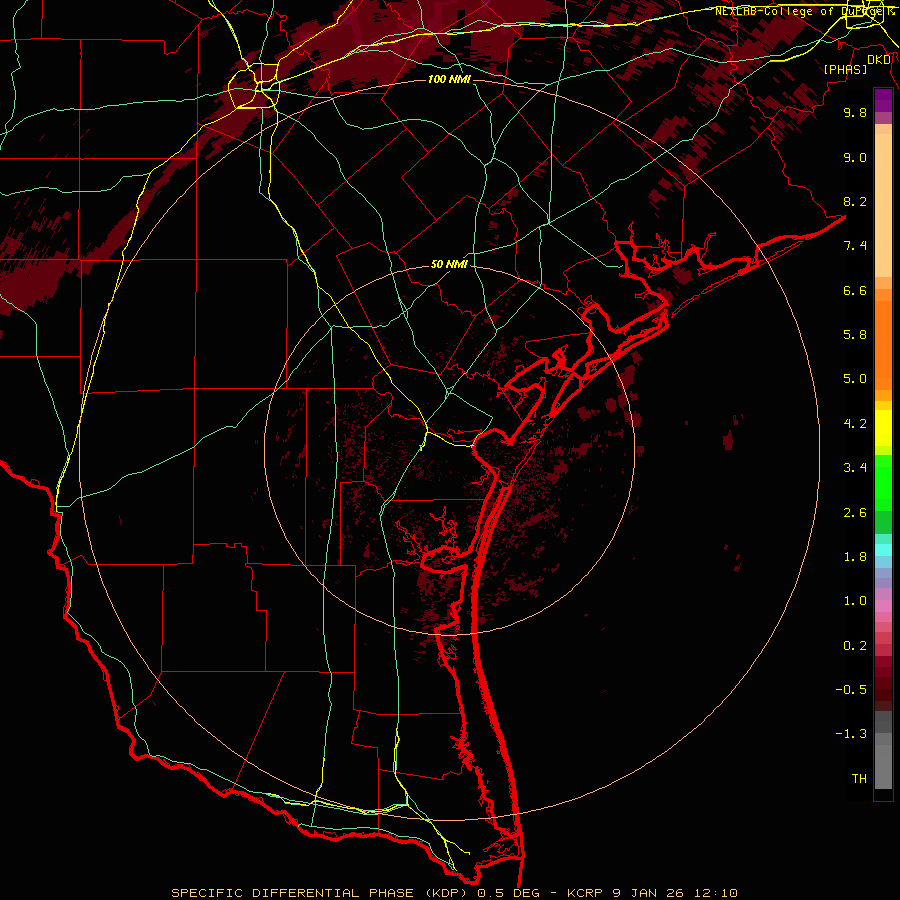Select the light peach color bar segment
Image resolution: width=900 pixels, height=900 pixels.
tap(883, 205)
